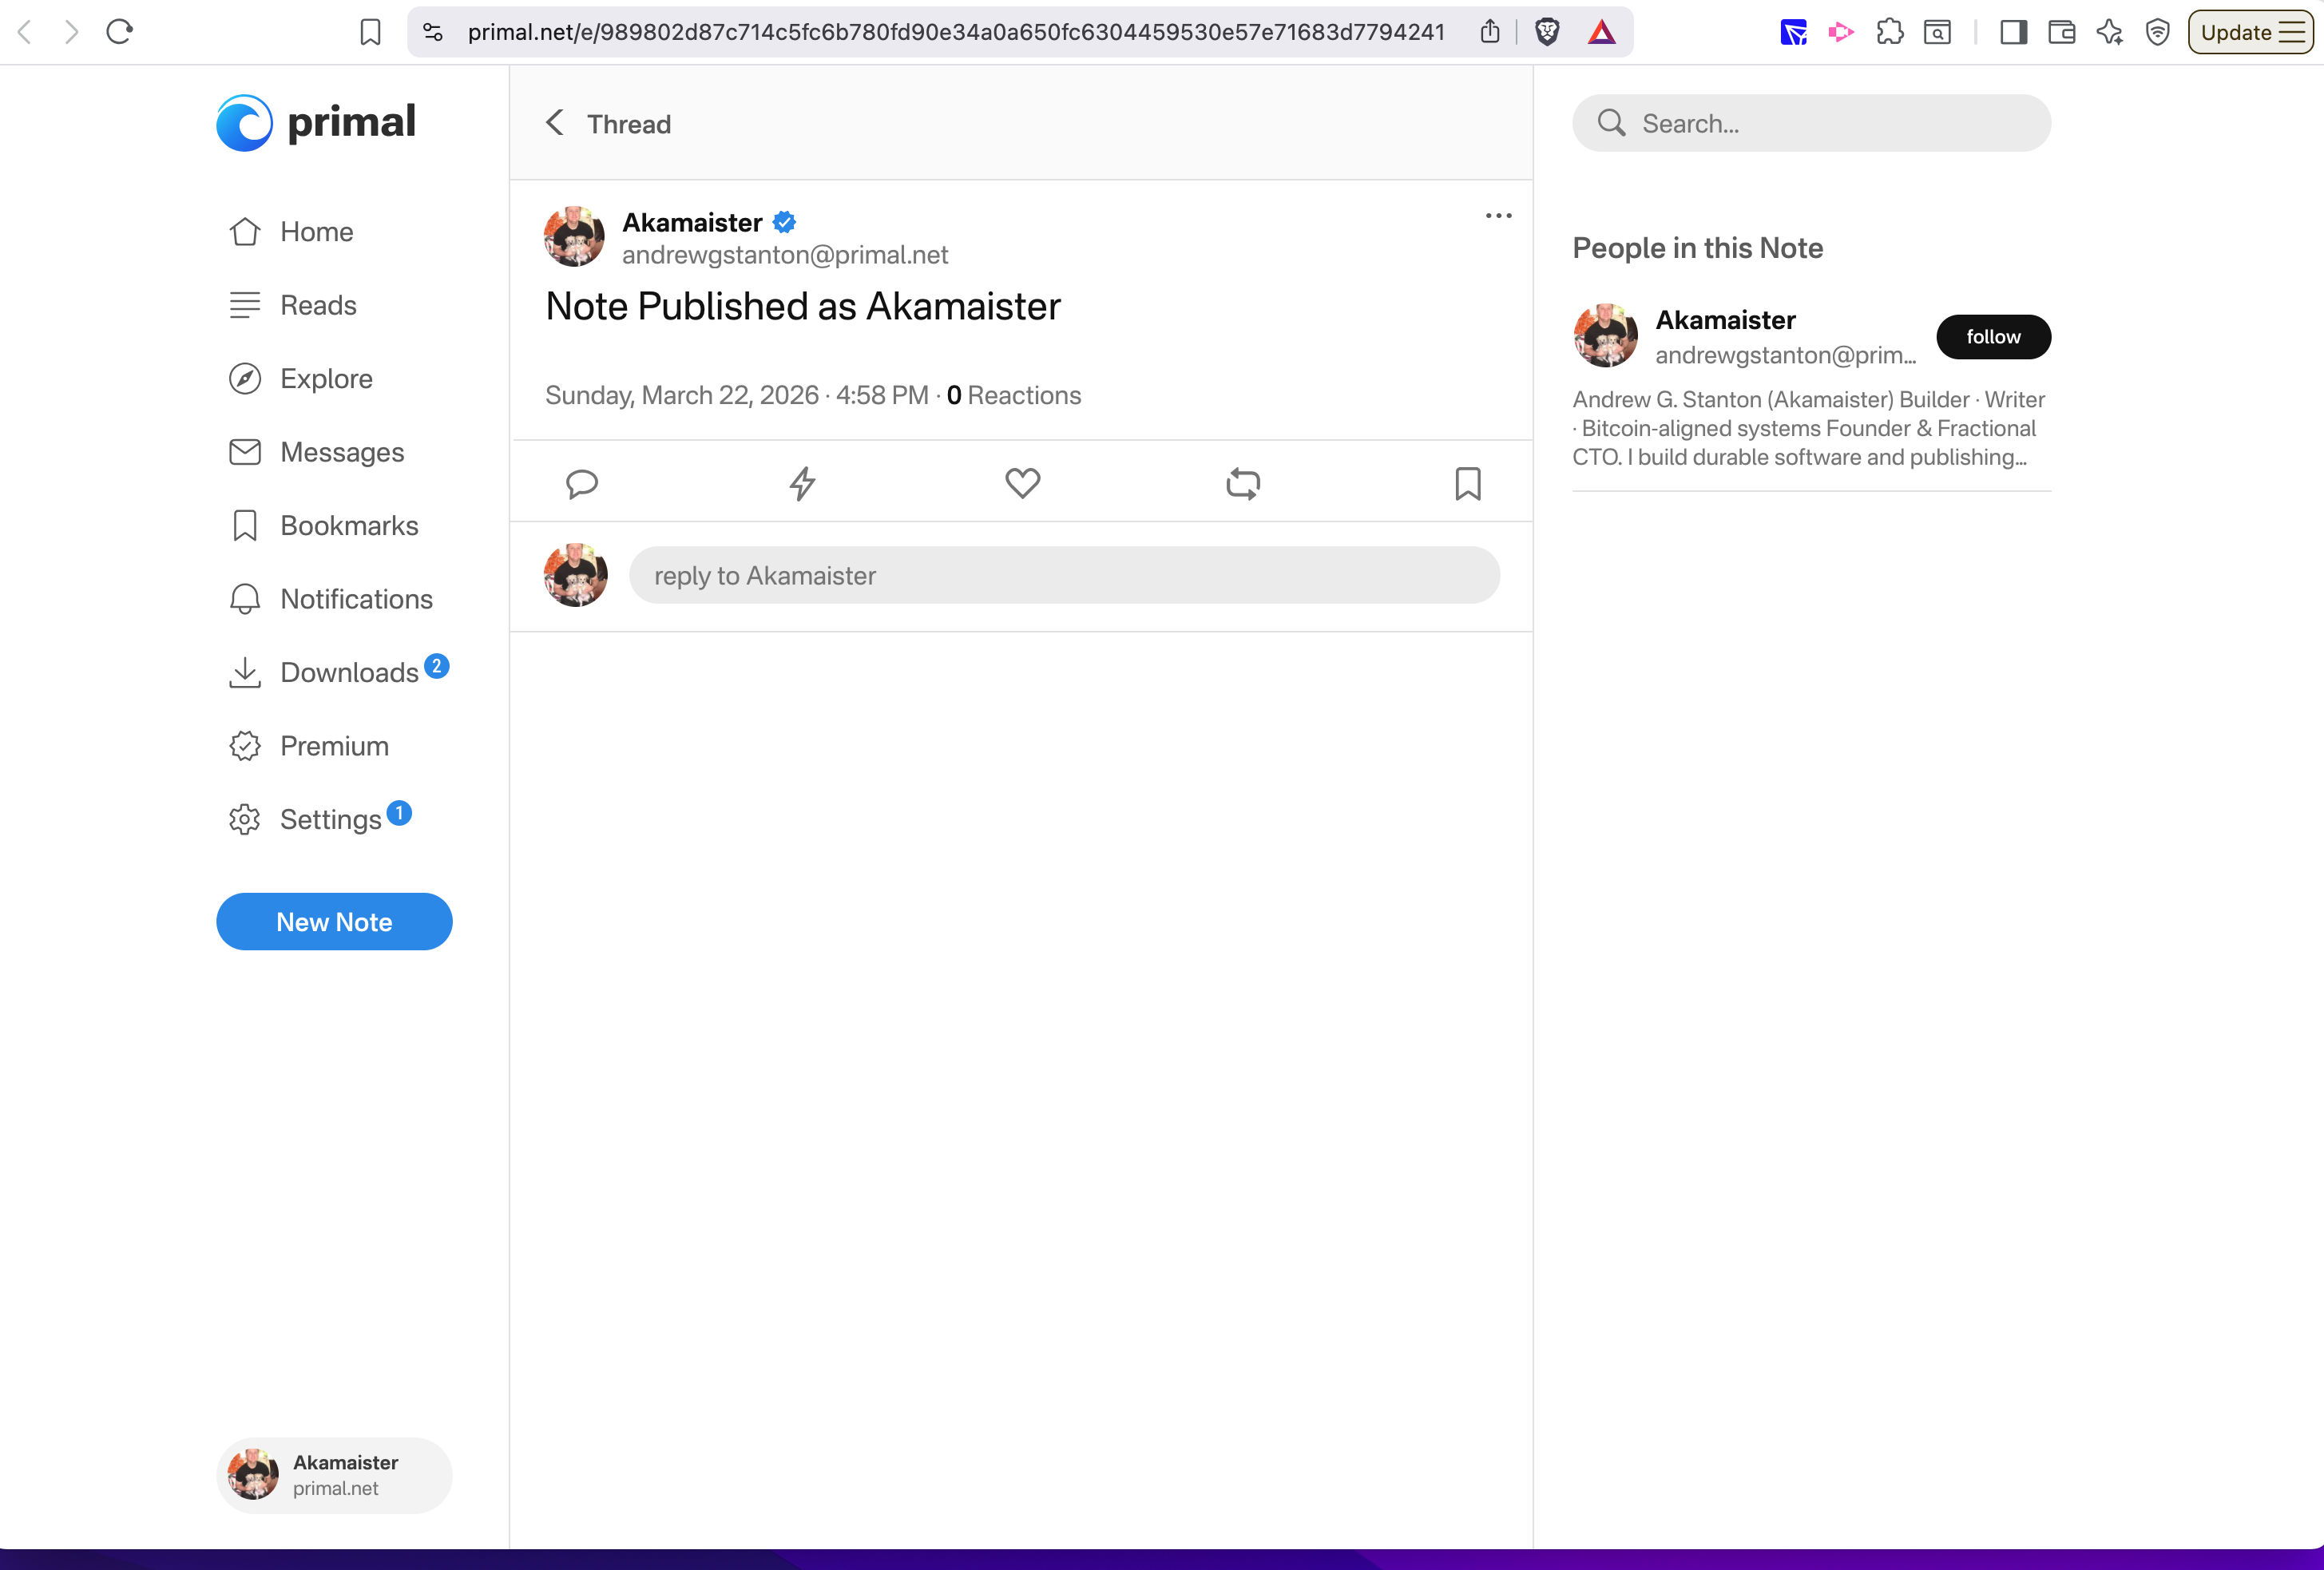
Task: Navigate to Explore in sidebar
Action: pyautogui.click(x=326, y=379)
